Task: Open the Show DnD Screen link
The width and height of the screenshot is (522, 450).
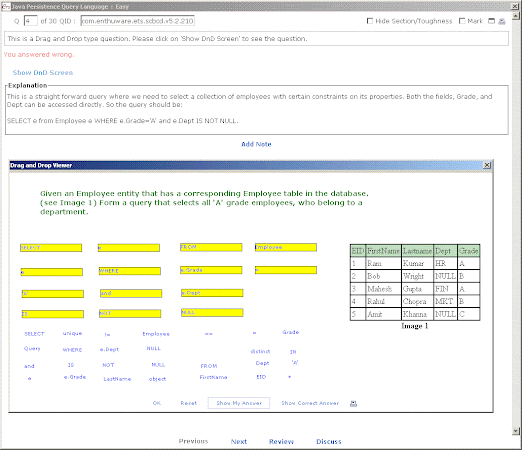Action: tap(43, 73)
